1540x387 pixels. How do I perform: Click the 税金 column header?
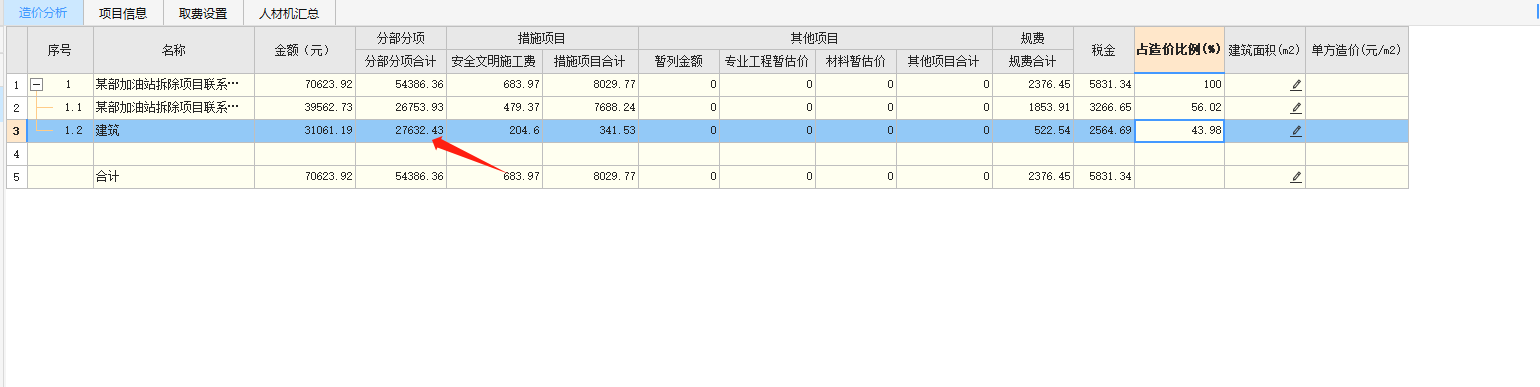click(x=1104, y=50)
